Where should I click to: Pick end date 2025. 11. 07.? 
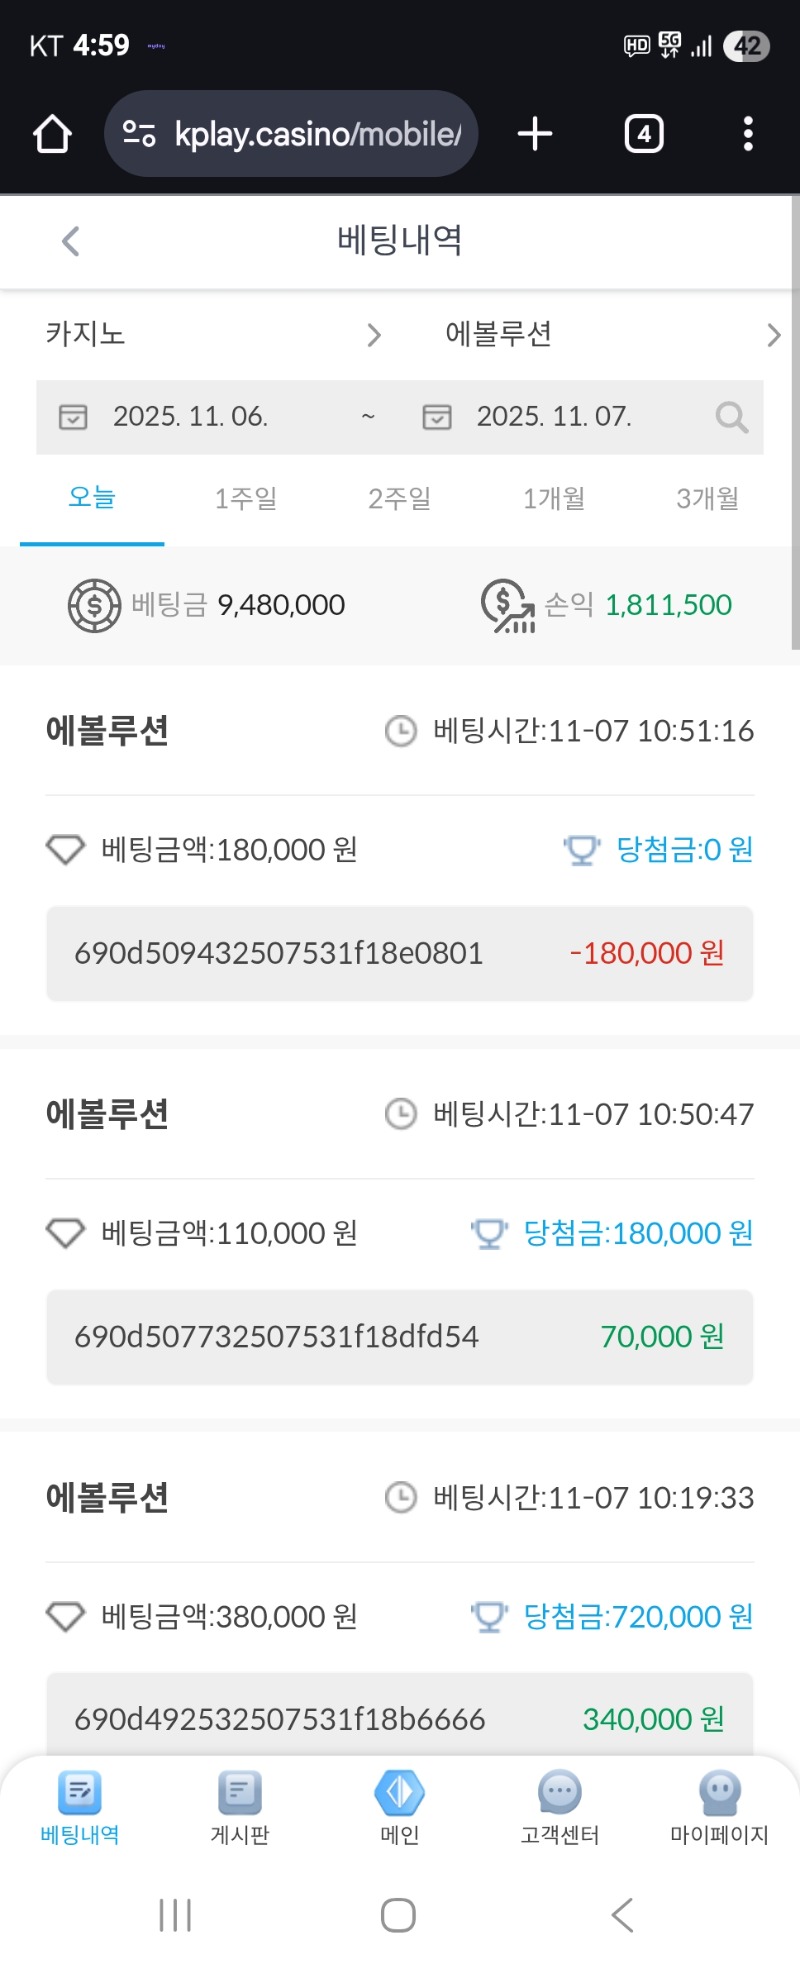tap(553, 417)
